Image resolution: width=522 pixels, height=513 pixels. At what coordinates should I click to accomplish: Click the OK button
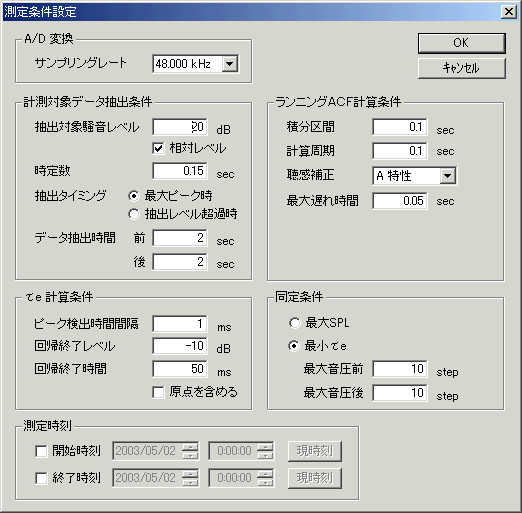click(462, 43)
